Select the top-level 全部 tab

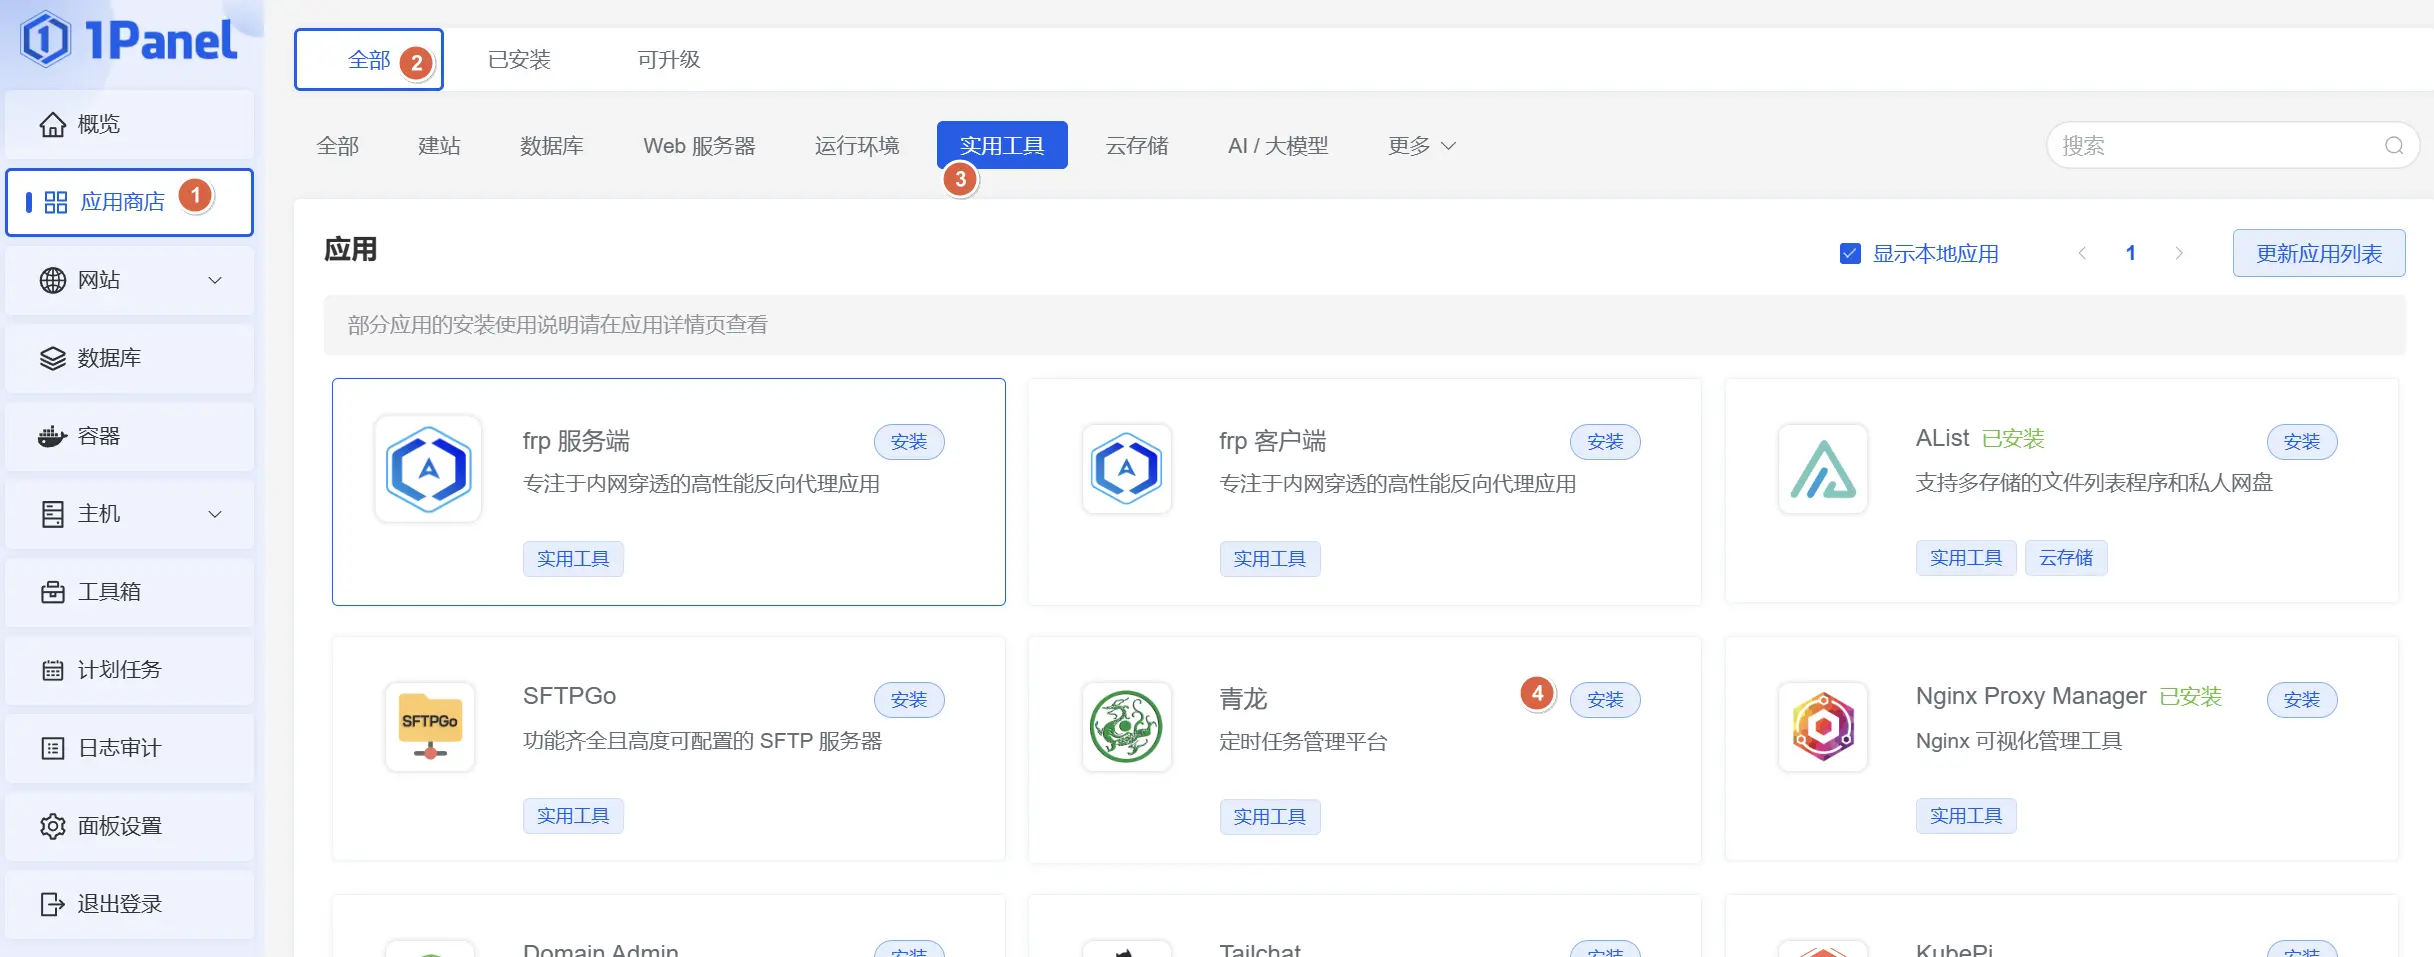point(369,60)
